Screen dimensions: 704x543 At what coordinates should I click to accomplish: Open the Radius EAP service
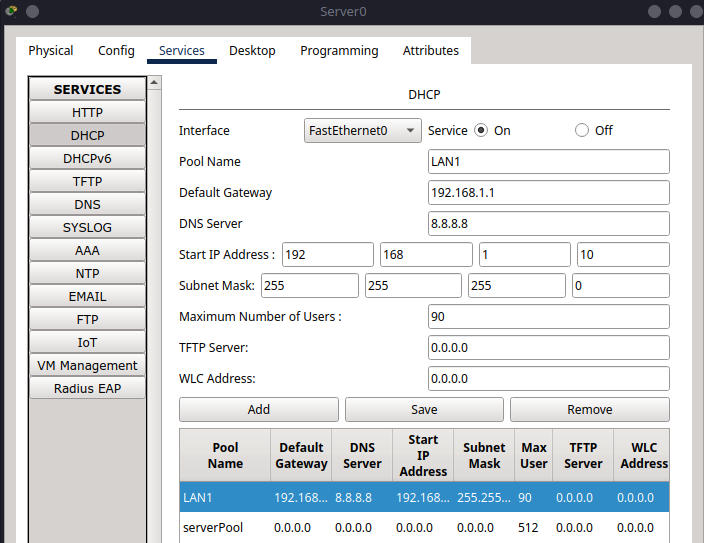point(87,388)
